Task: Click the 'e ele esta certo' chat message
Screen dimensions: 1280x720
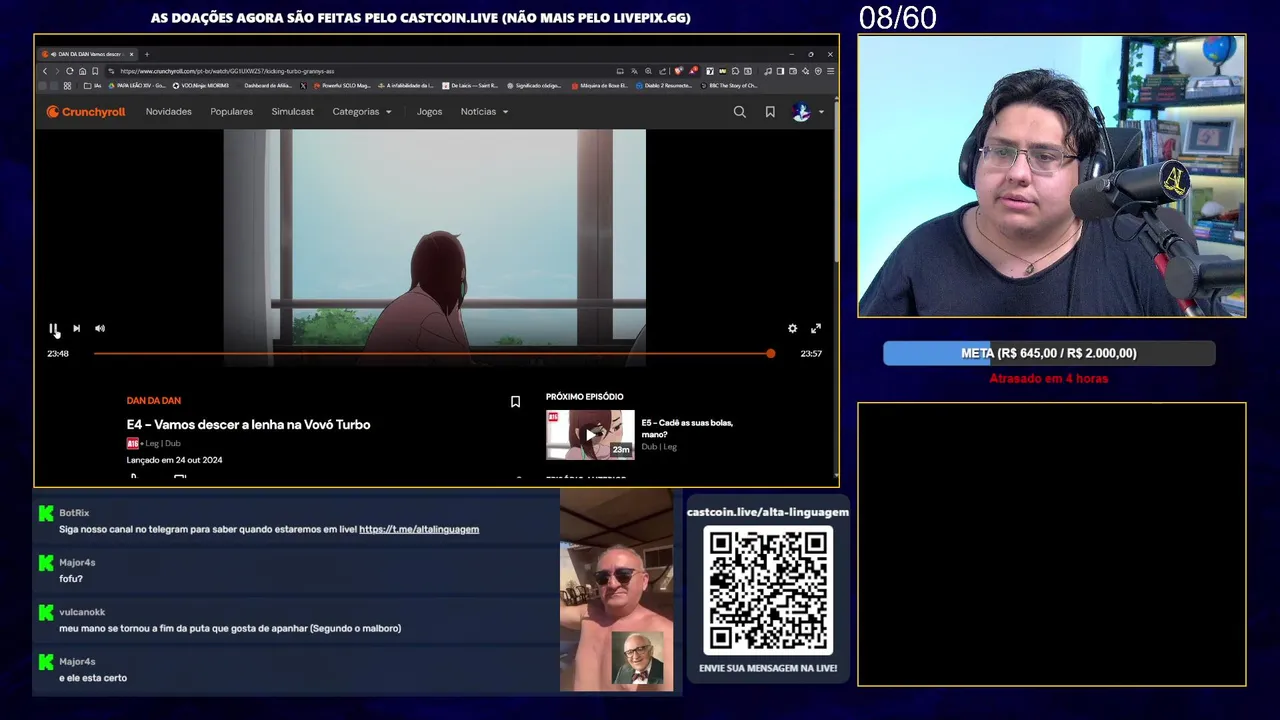Action: tap(93, 678)
